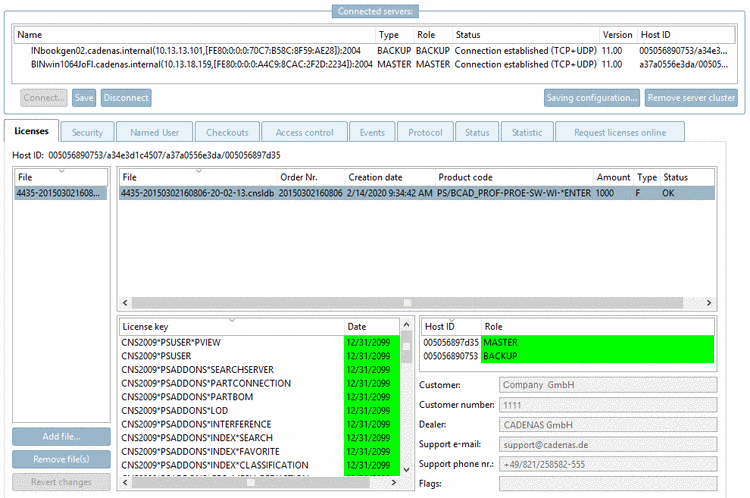Viewport: 750px width, 498px height.
Task: Click the Revert changes button
Action: click(61, 482)
